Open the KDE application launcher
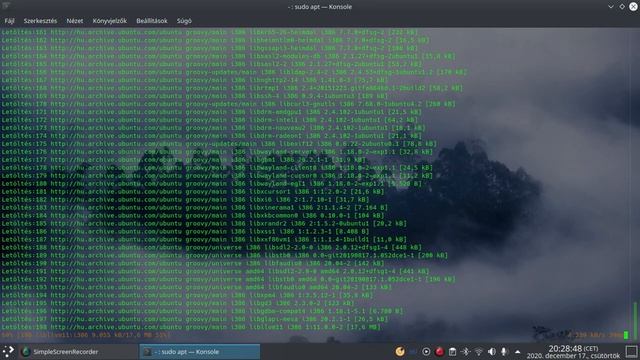 tap(8, 351)
